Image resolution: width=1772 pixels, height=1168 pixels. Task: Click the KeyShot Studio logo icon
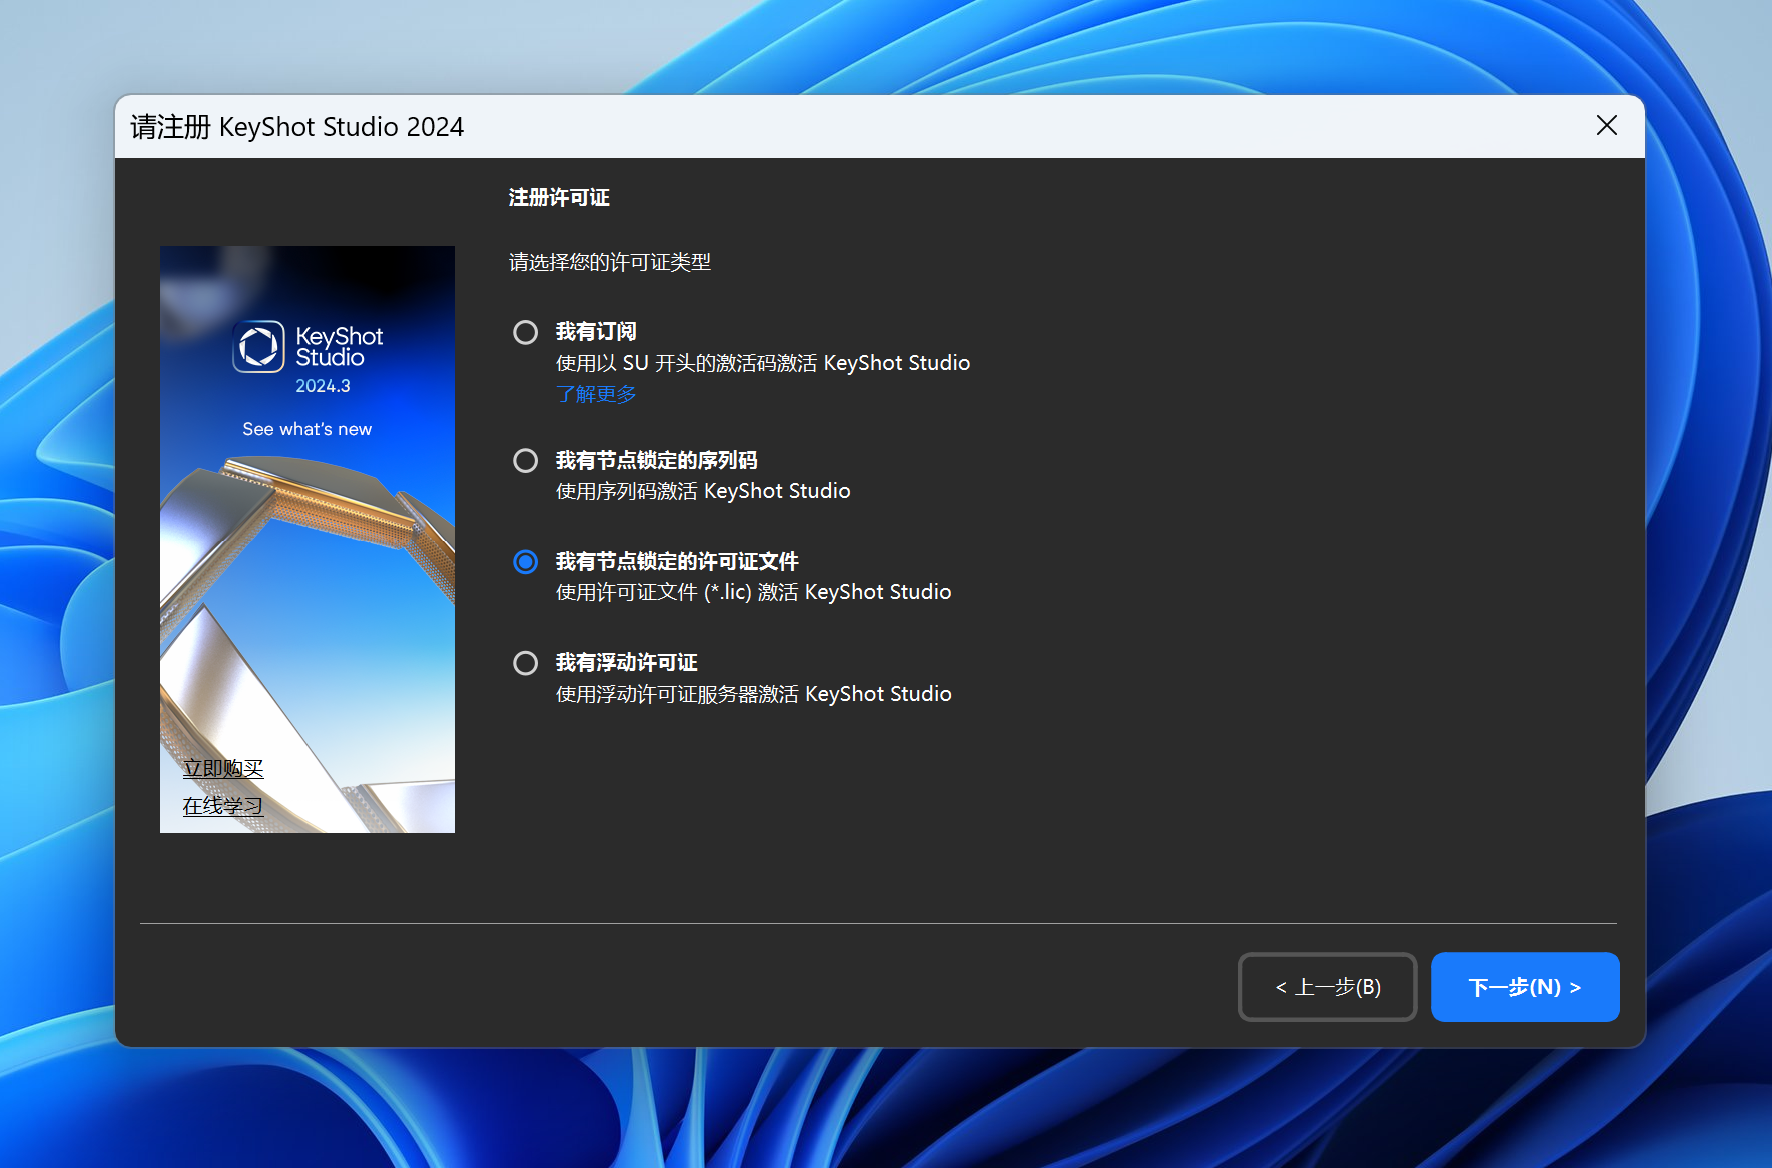pos(259,347)
